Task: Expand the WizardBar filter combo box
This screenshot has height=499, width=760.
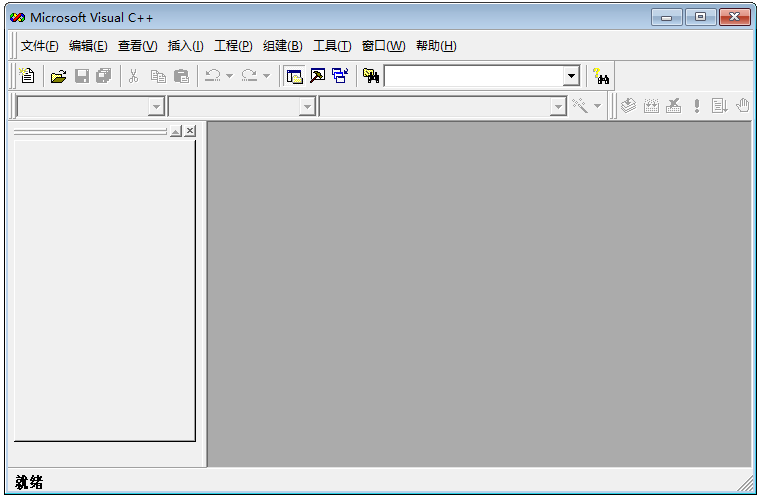Action: pos(307,107)
